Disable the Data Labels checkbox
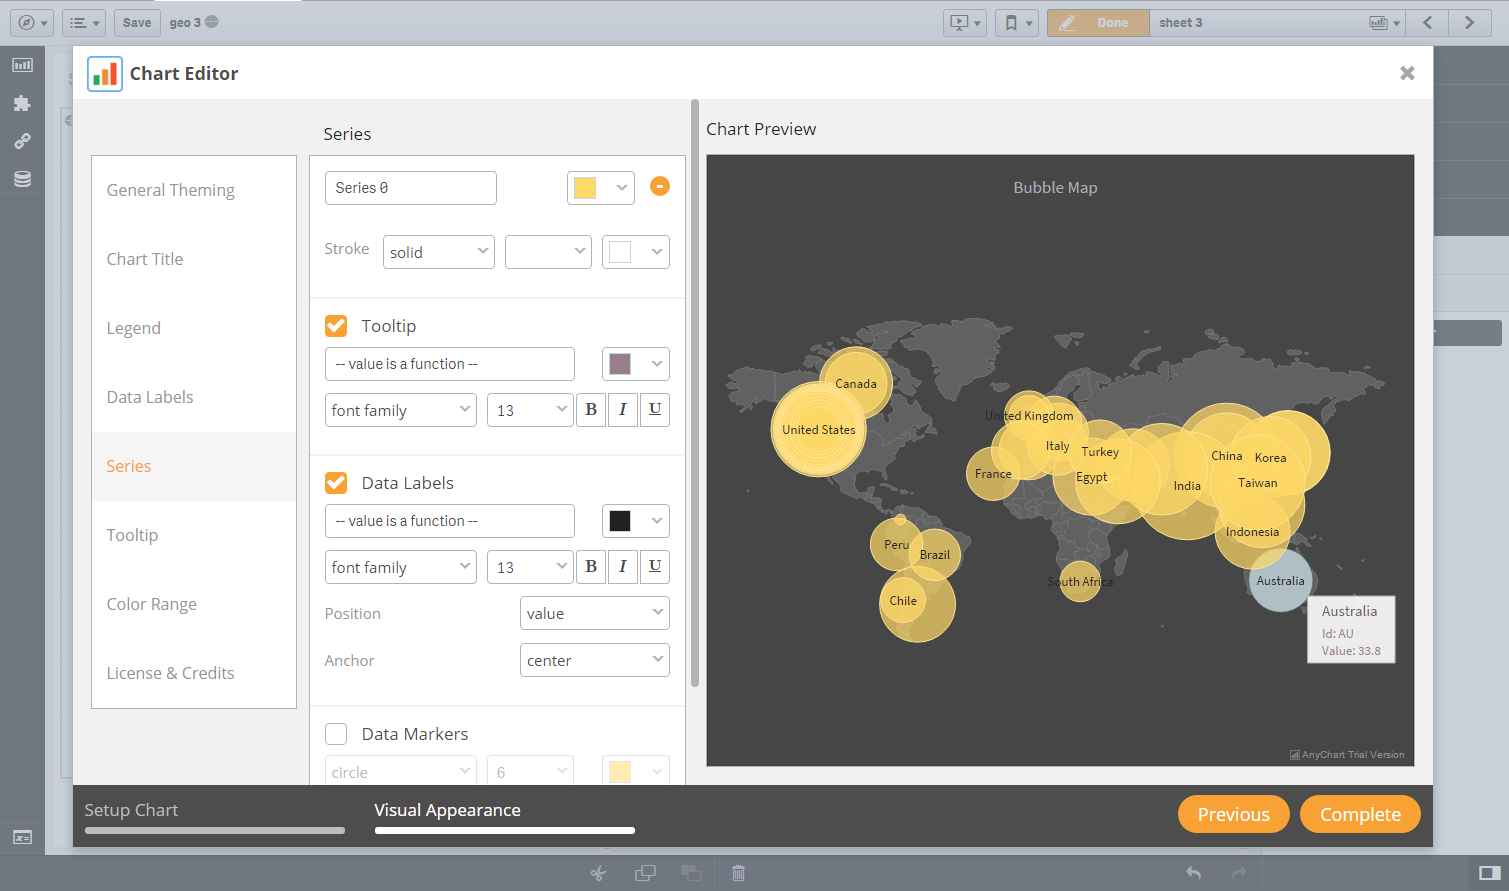1509x891 pixels. (x=336, y=483)
